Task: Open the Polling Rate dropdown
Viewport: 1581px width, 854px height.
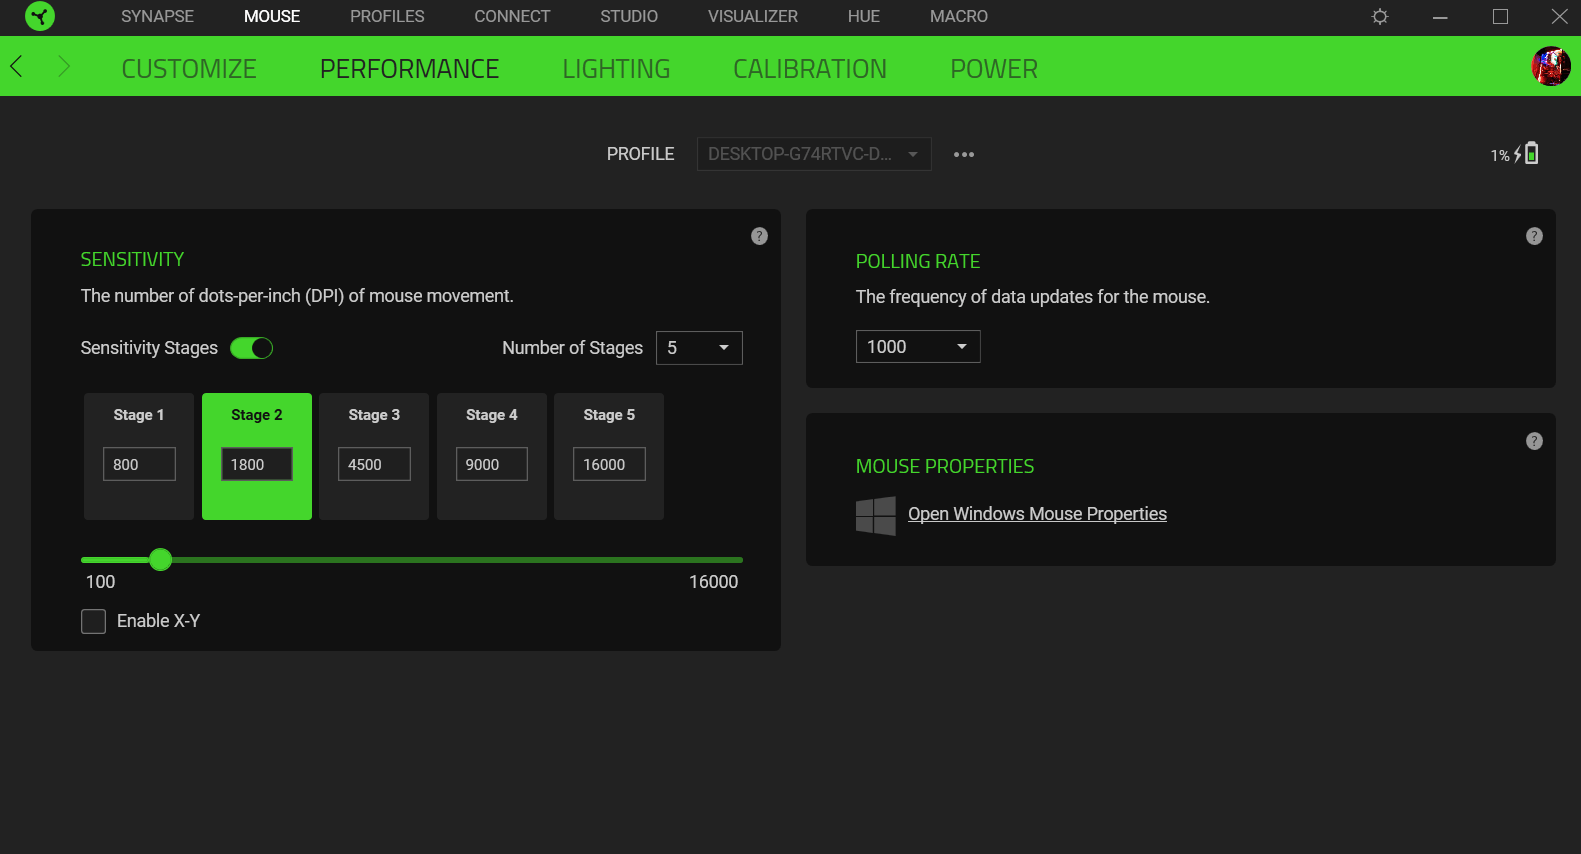Action: (917, 347)
